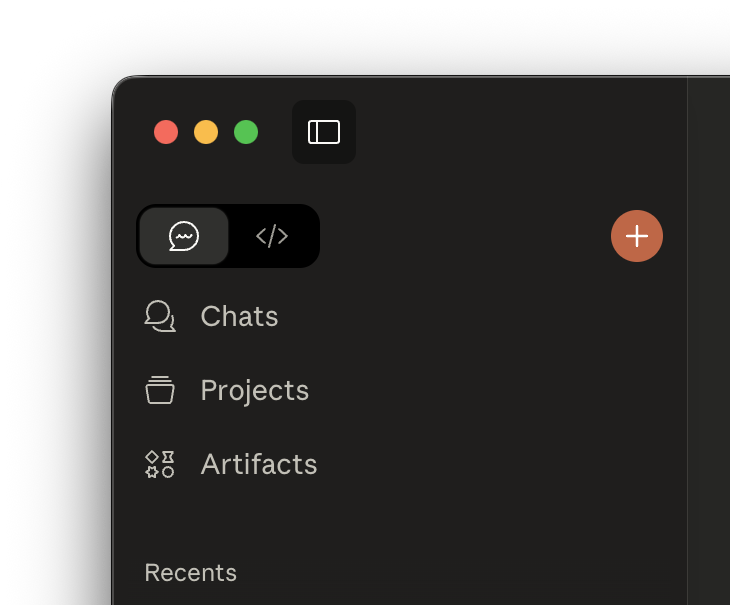This screenshot has width=730, height=605.
Task: Click the Chats speech bubbles icon
Action: tap(160, 316)
